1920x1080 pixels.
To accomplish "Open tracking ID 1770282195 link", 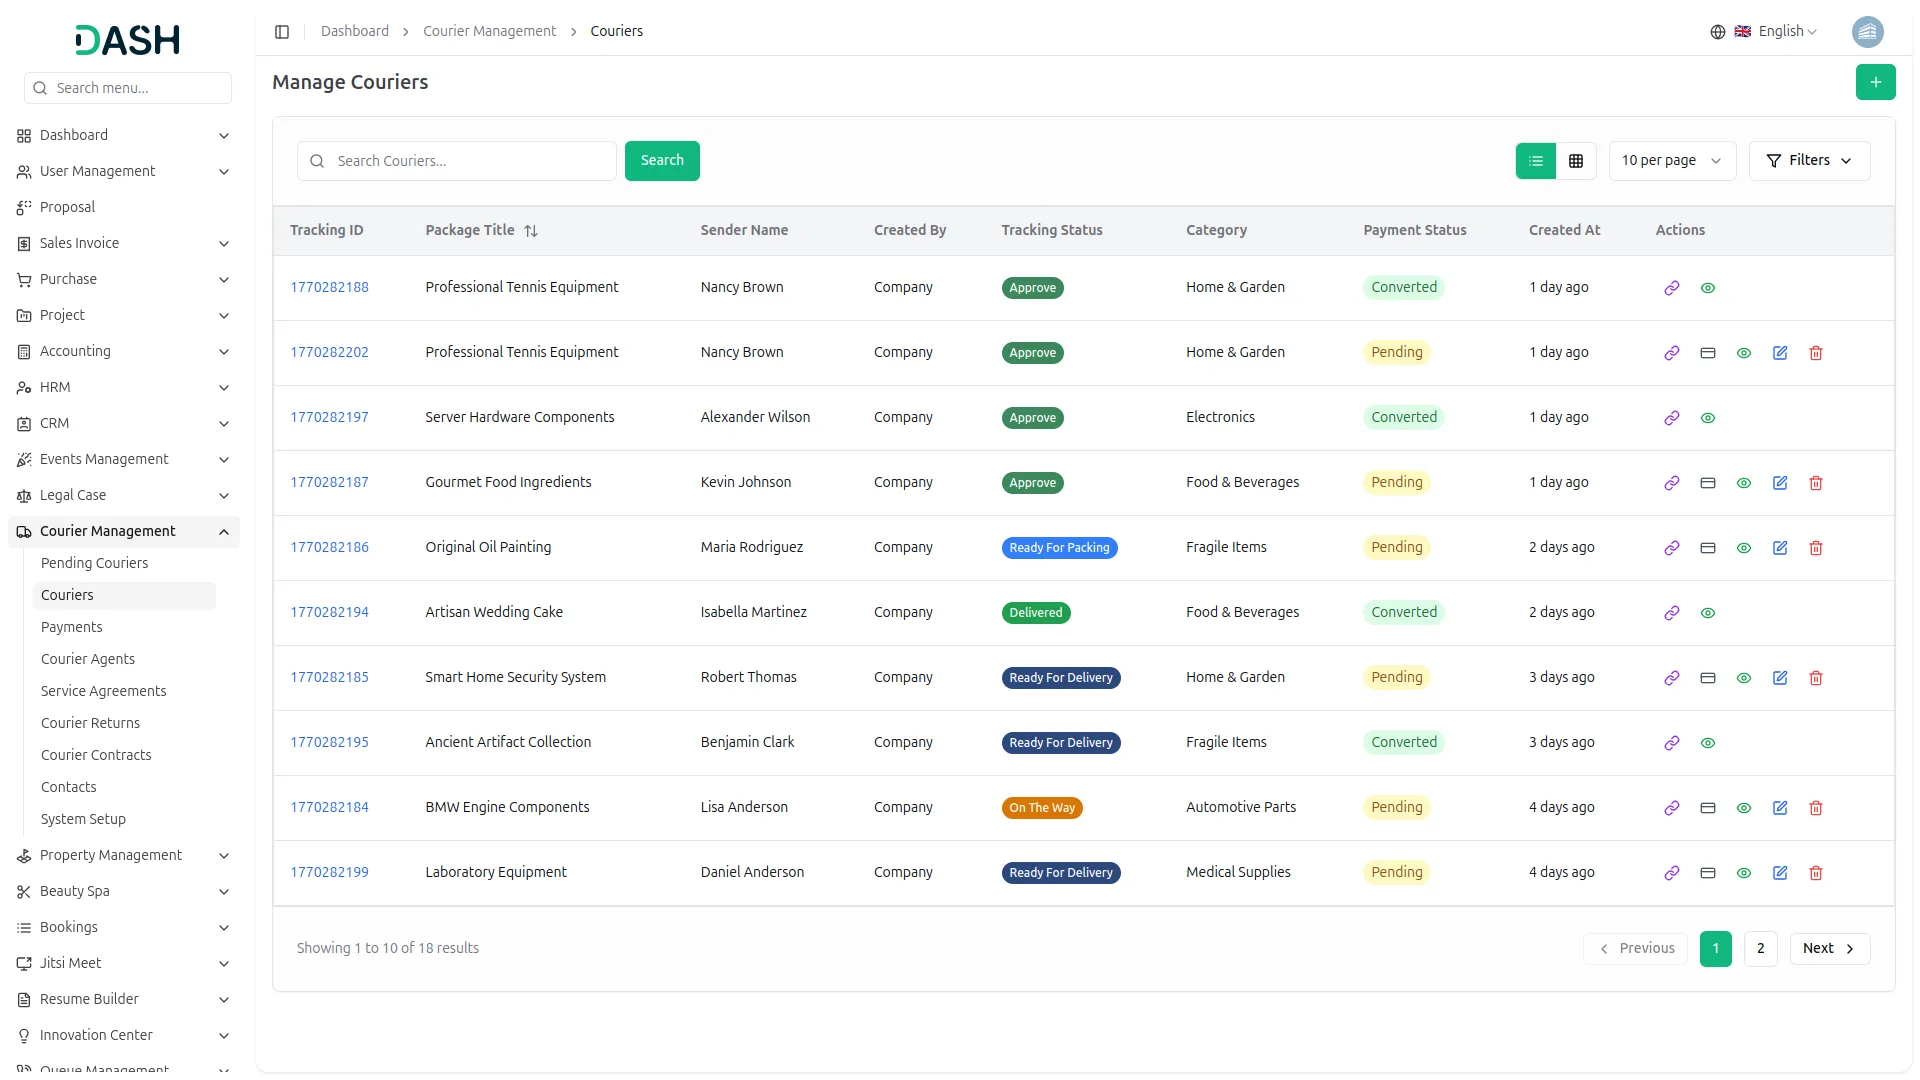I will pos(329,742).
